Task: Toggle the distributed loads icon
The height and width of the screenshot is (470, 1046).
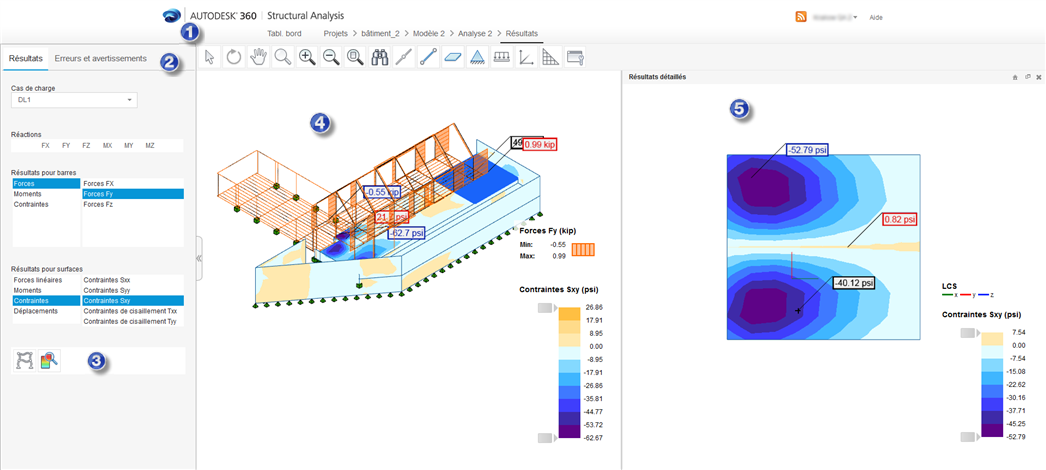Action: 501,57
